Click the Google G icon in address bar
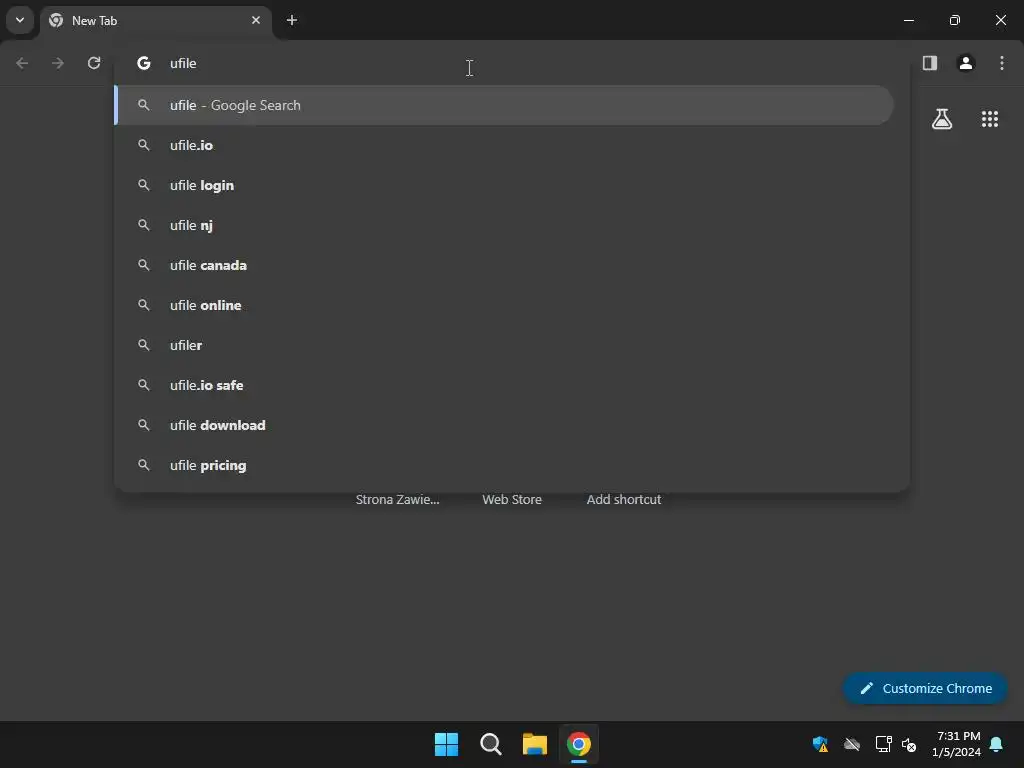This screenshot has width=1024, height=768. coord(144,63)
